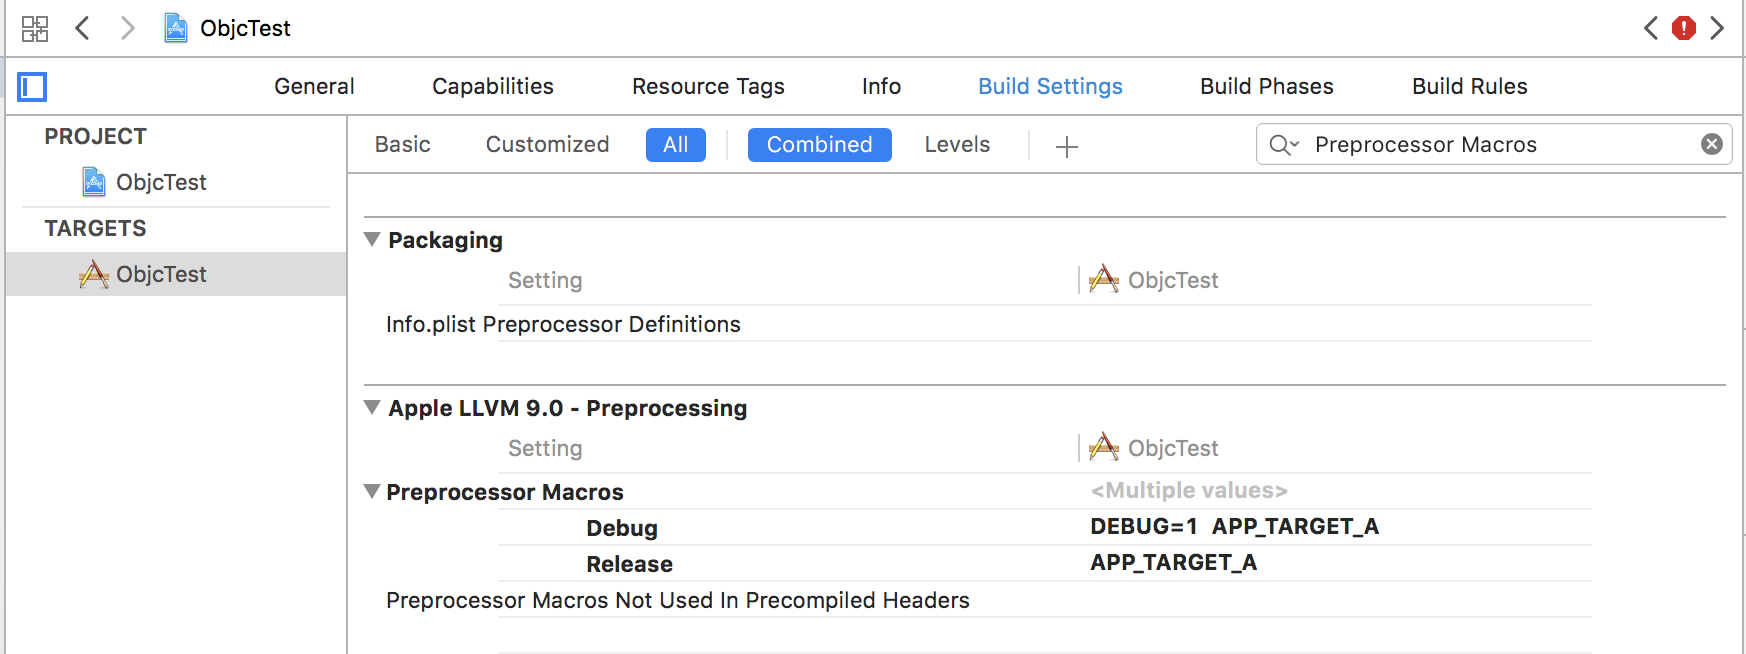Collapse the Packaging section
Screen dimensions: 1746x654
pos(372,240)
